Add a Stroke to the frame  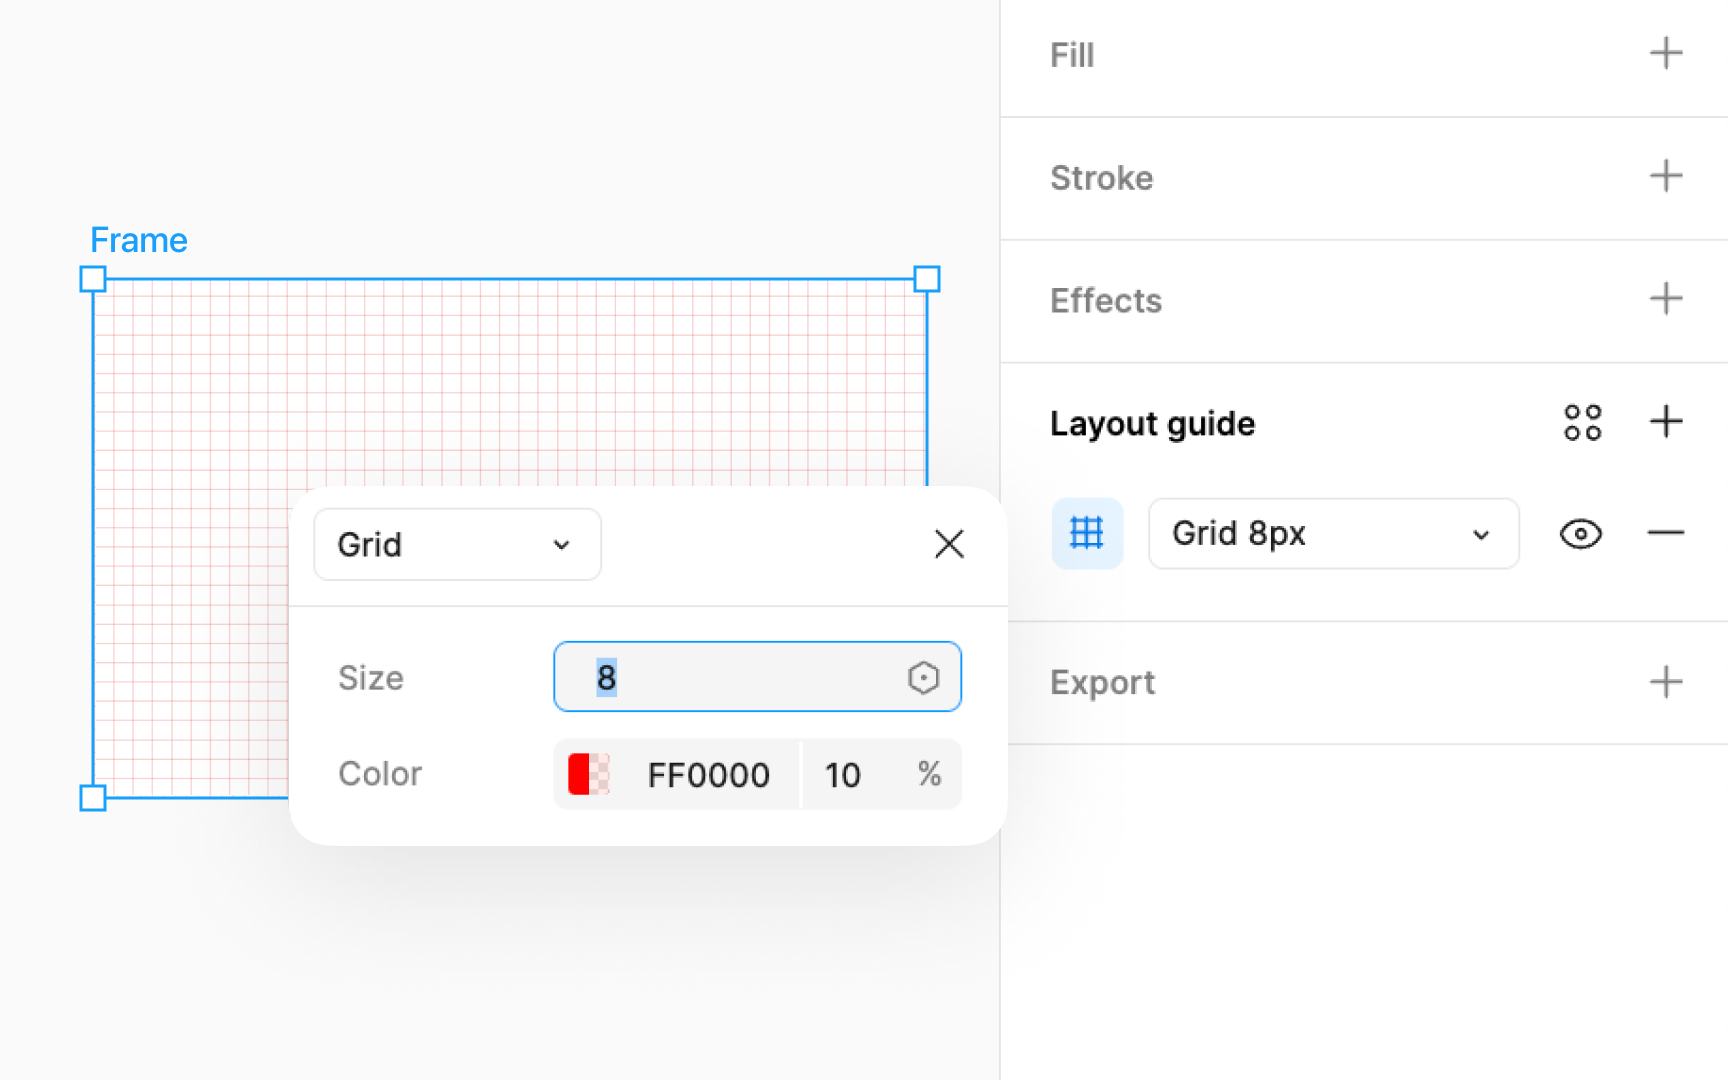click(x=1665, y=177)
